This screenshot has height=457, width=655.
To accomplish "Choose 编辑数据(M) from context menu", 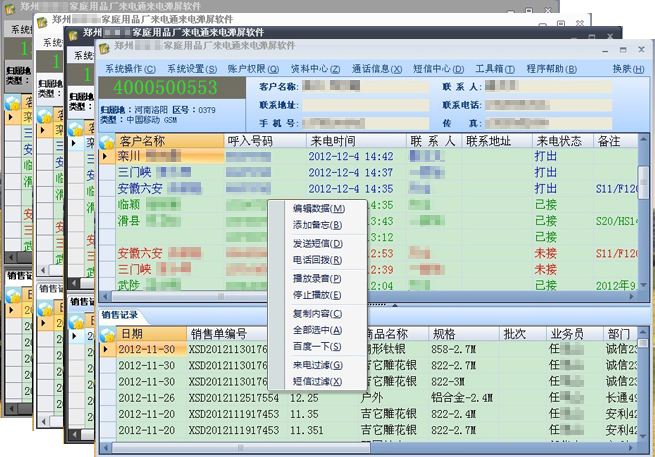I will pos(318,208).
